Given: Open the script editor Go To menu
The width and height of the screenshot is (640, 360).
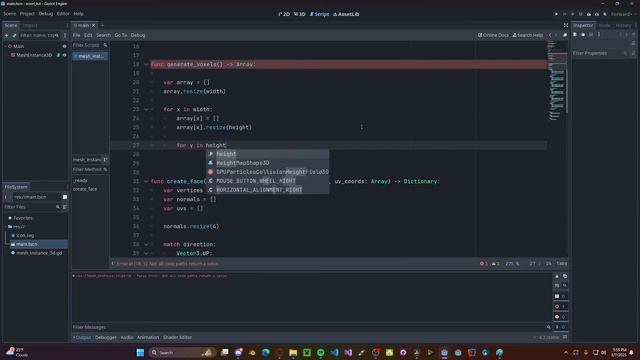Looking at the screenshot, I should point(120,36).
